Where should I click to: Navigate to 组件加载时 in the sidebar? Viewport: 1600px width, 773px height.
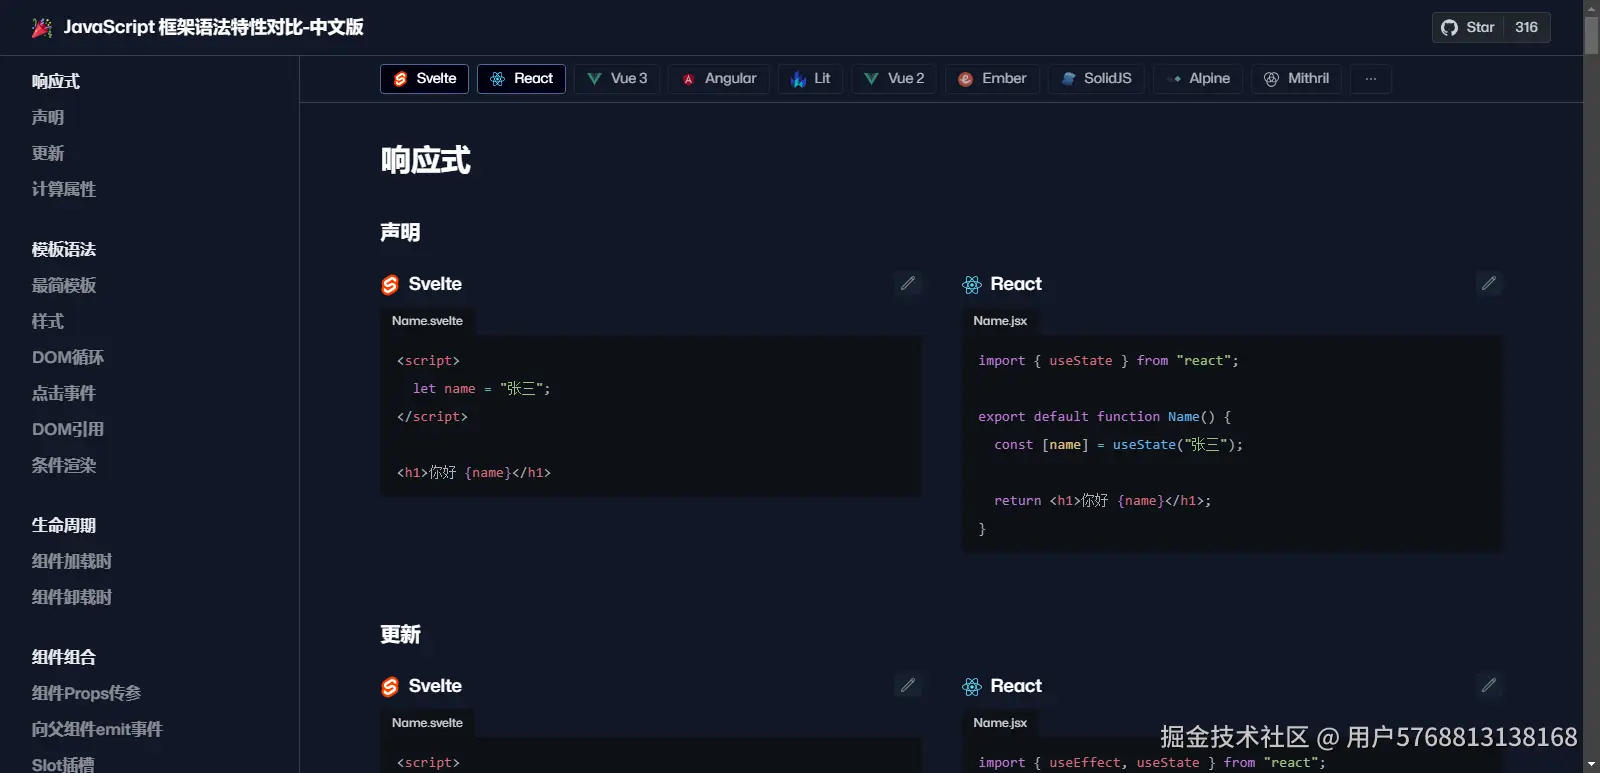click(72, 561)
